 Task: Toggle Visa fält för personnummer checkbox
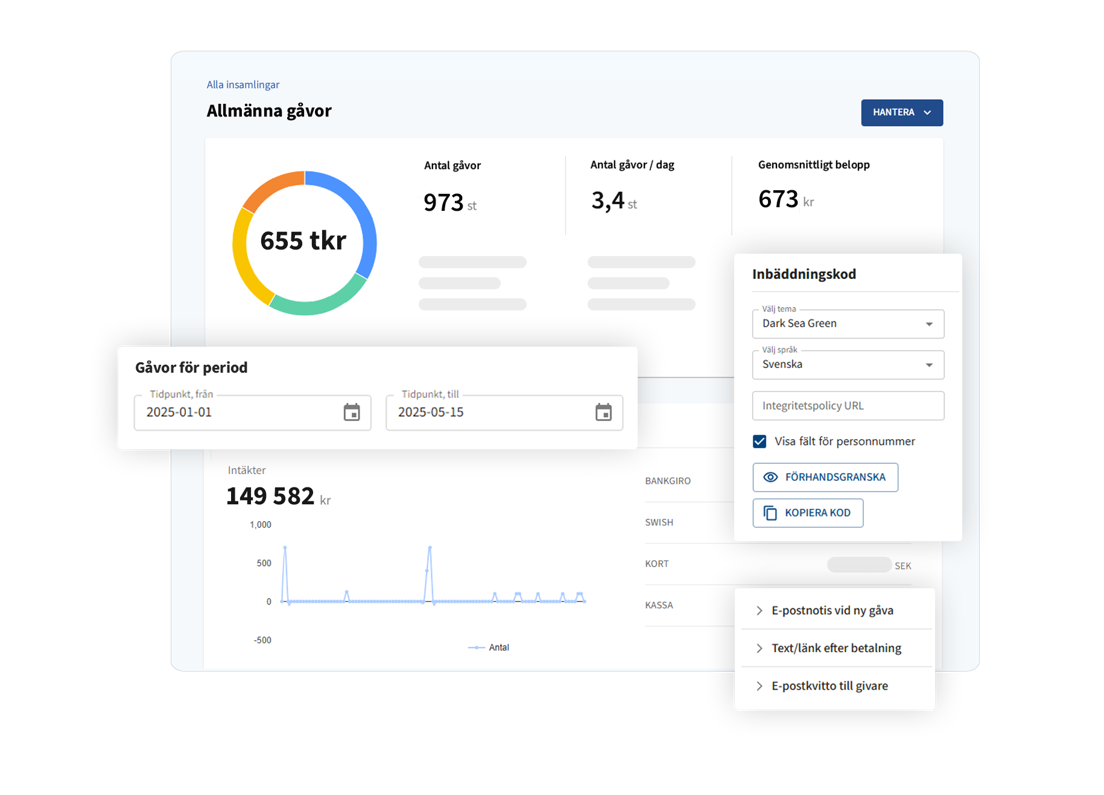760,441
